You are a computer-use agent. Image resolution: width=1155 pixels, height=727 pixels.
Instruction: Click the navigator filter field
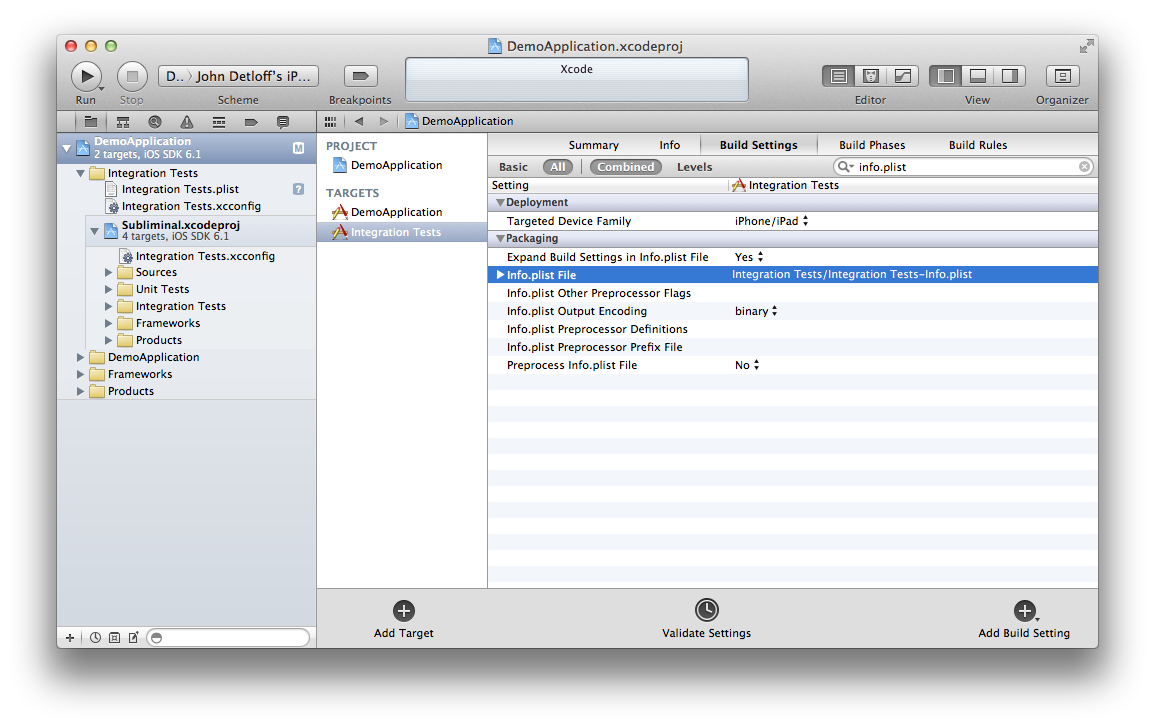pos(228,638)
